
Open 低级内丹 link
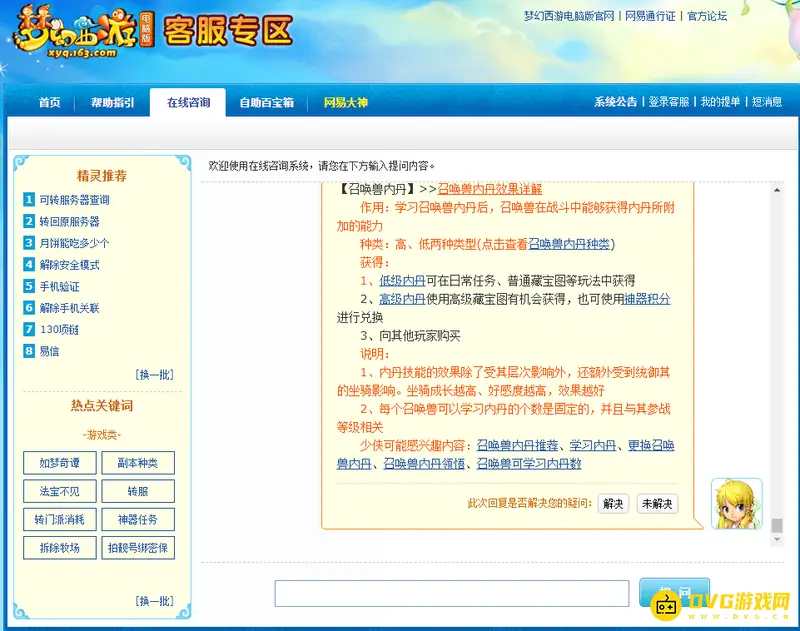point(402,281)
